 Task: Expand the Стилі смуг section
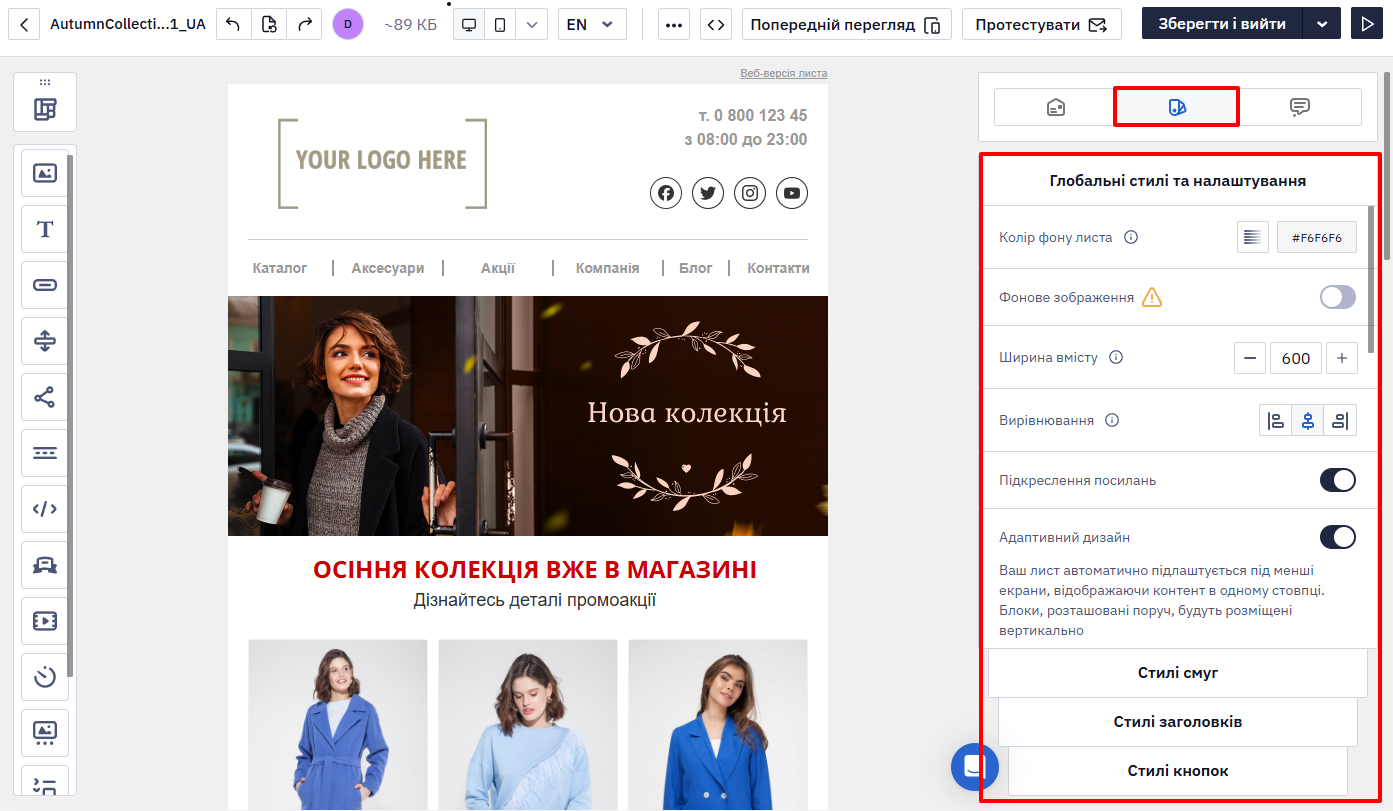pos(1178,673)
